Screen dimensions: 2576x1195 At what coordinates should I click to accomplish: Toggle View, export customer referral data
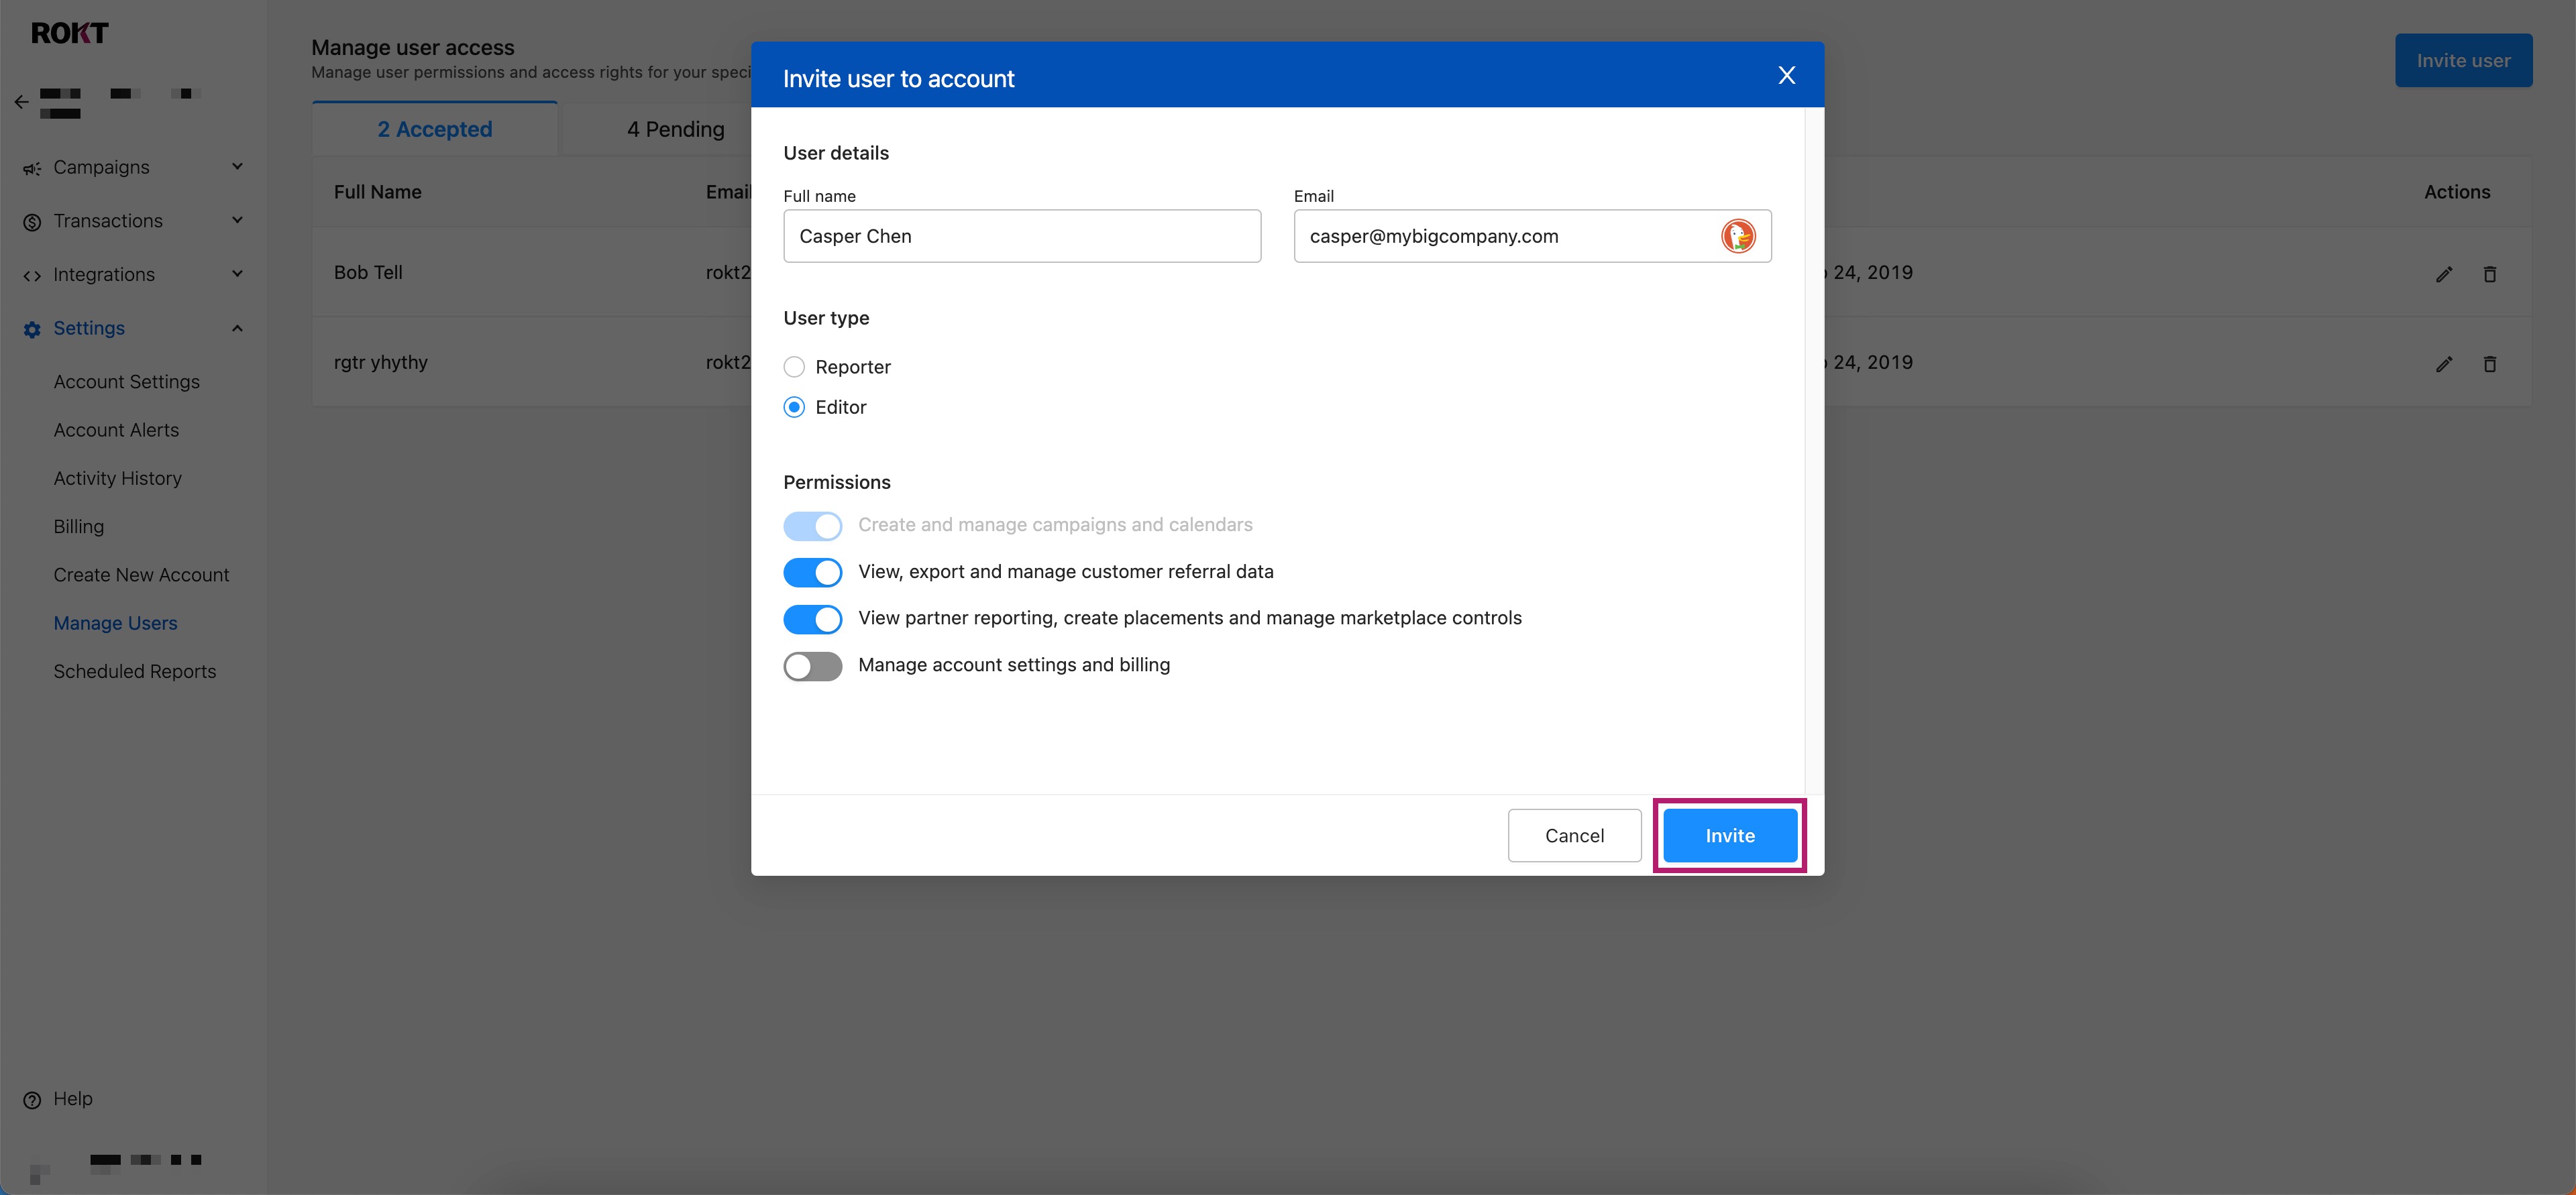click(x=812, y=572)
